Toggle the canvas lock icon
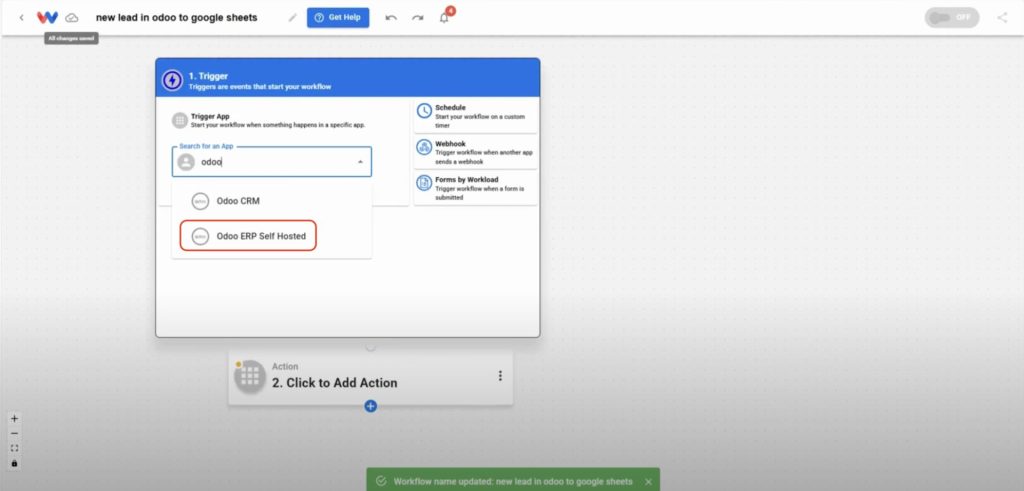 pos(14,464)
